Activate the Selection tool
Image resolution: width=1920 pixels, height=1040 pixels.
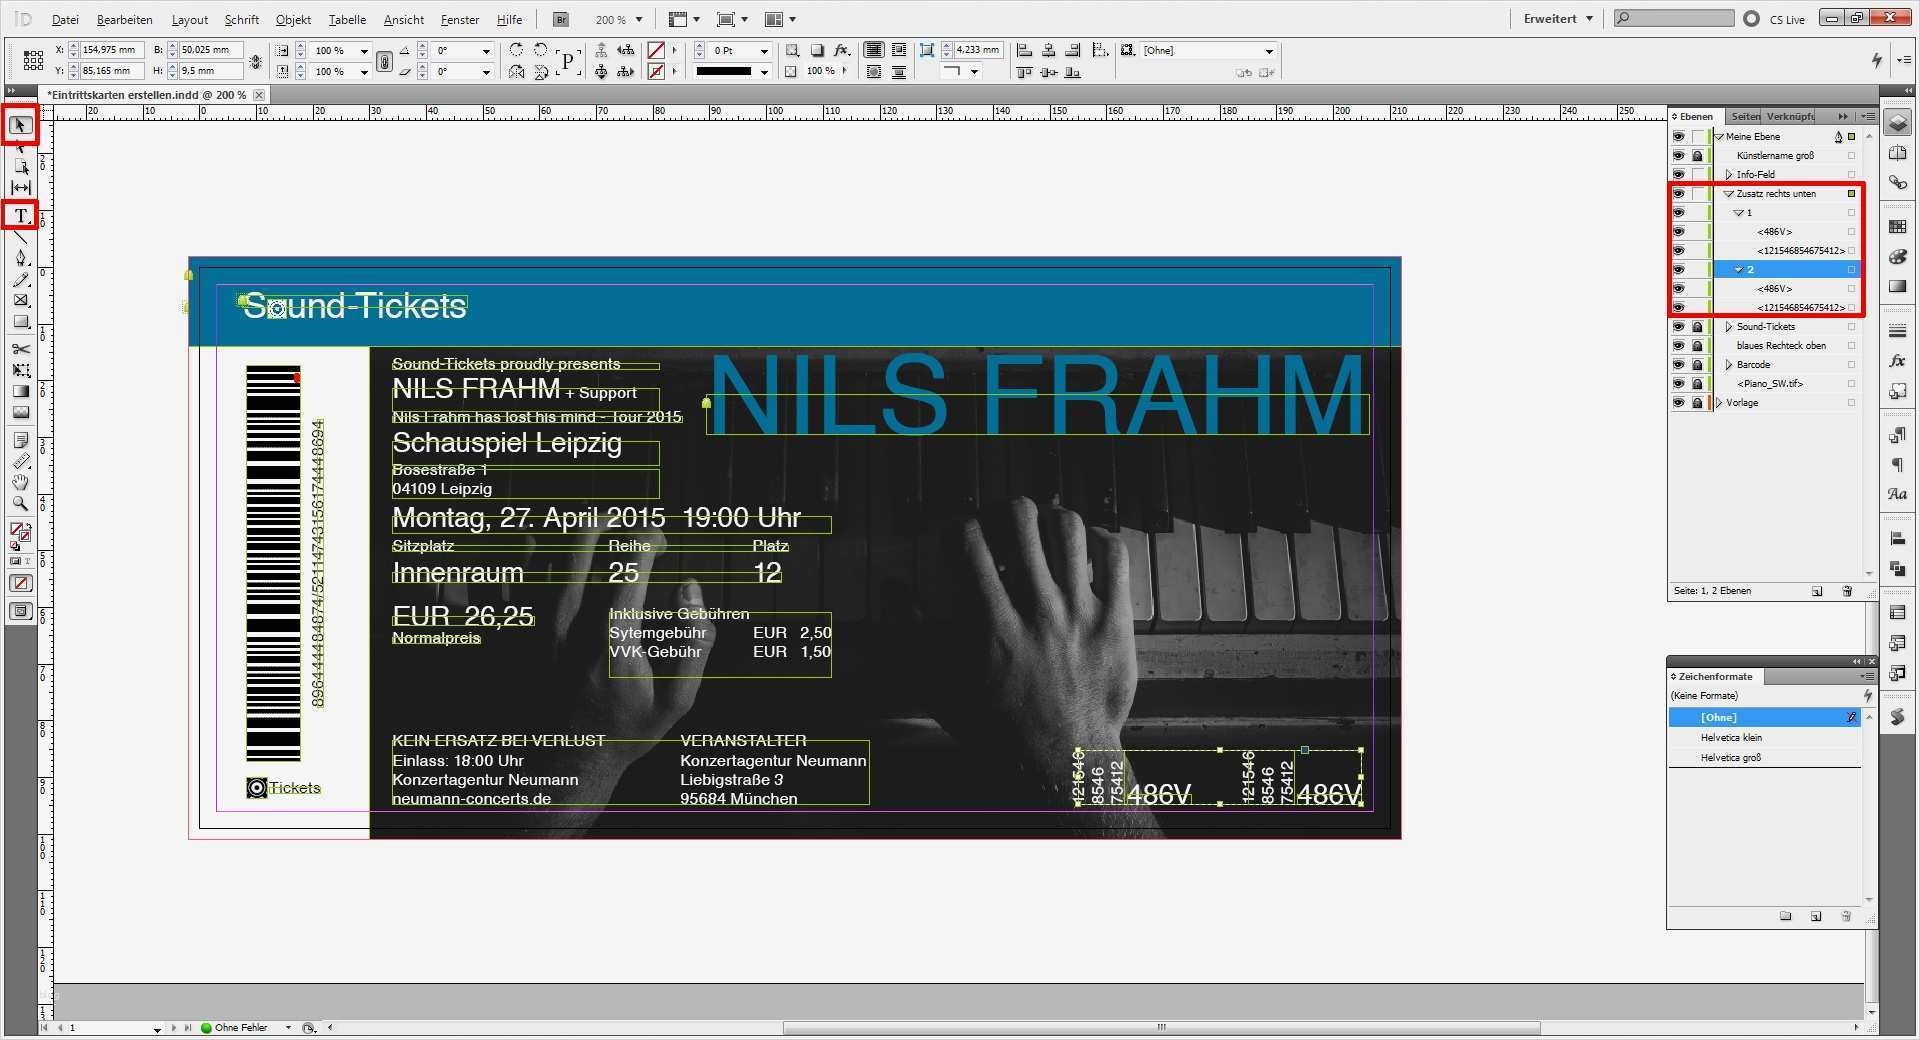click(x=19, y=124)
